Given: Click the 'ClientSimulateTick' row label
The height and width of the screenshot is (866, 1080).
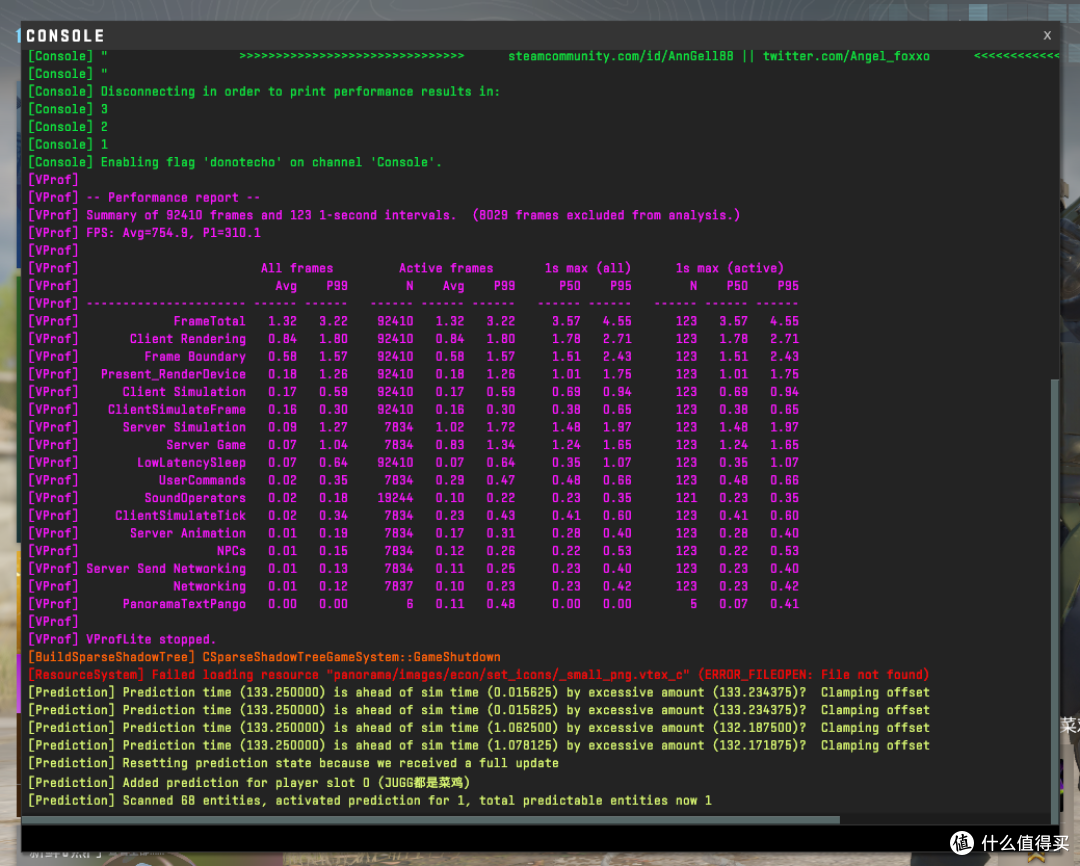Looking at the screenshot, I should click(180, 515).
